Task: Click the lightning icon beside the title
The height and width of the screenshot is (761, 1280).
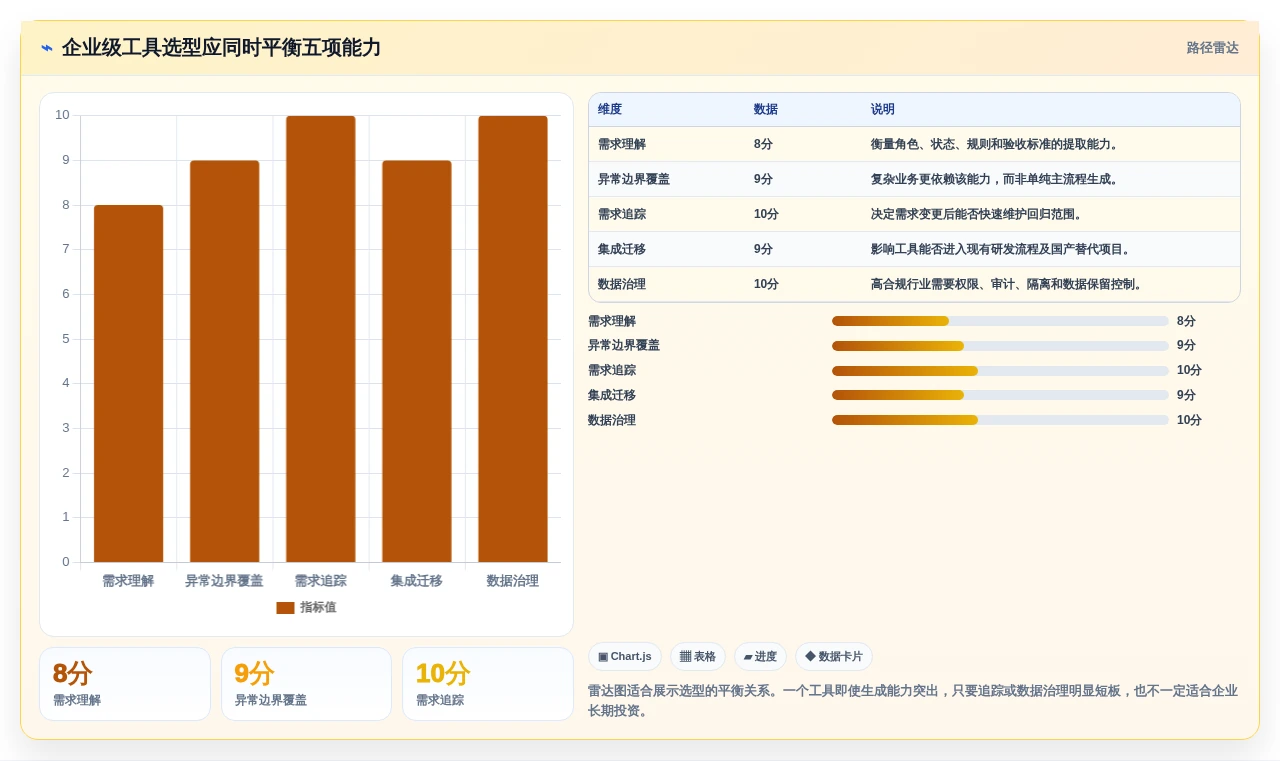Action: tap(47, 48)
